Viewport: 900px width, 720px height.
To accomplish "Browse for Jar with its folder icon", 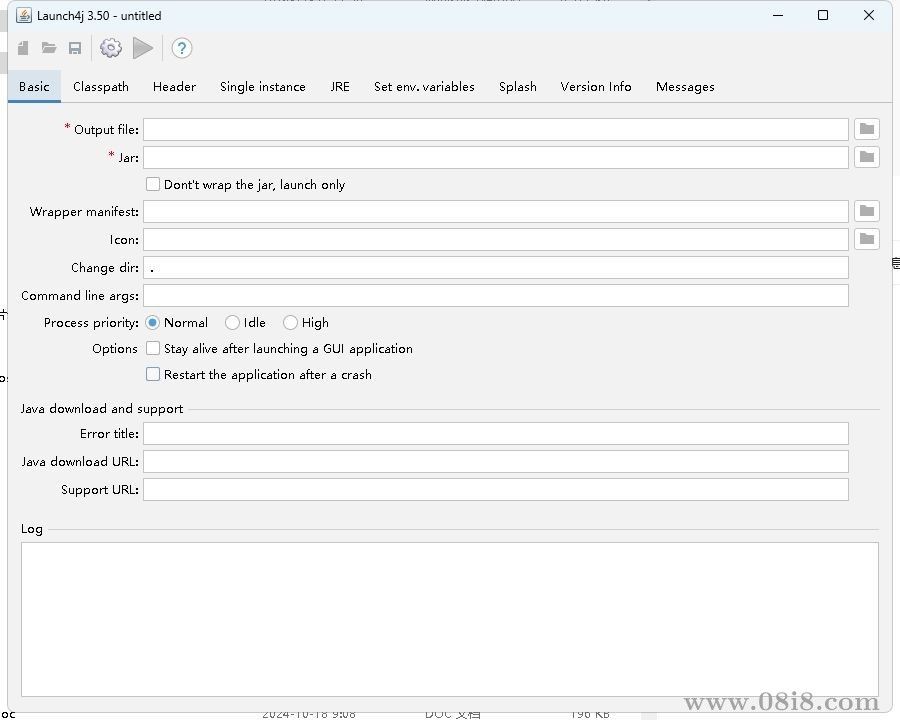I will click(x=867, y=157).
